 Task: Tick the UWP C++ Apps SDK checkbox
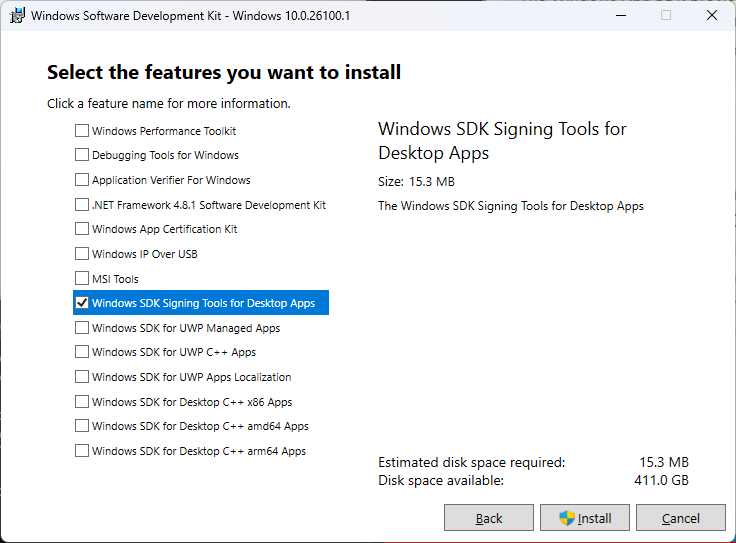[x=82, y=352]
